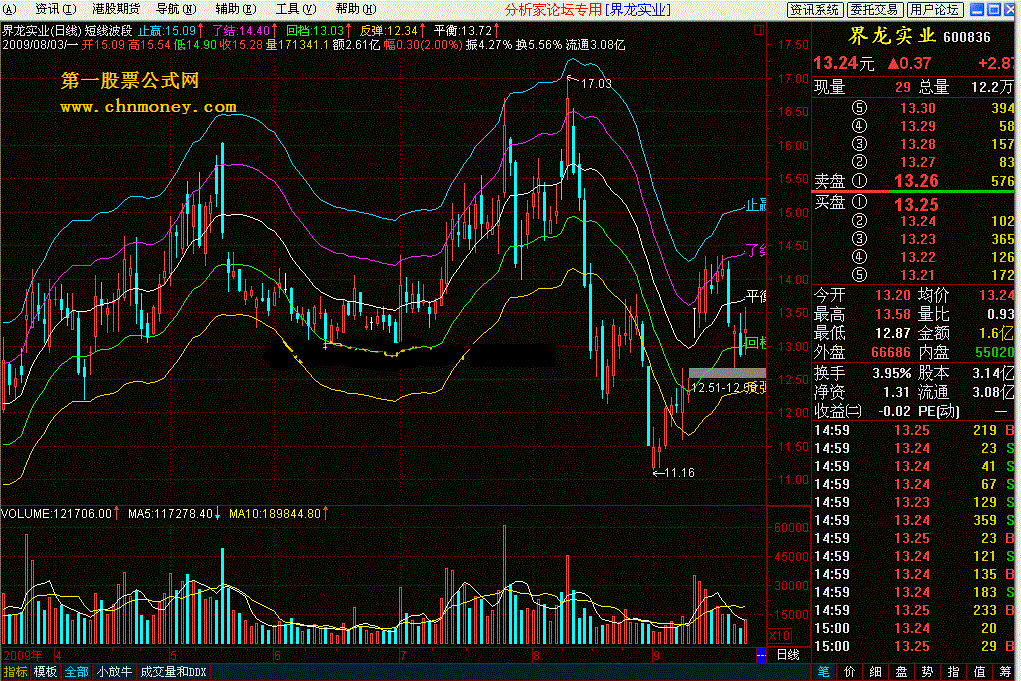
Task: Open the 港股期货 menu
Action: click(x=116, y=9)
